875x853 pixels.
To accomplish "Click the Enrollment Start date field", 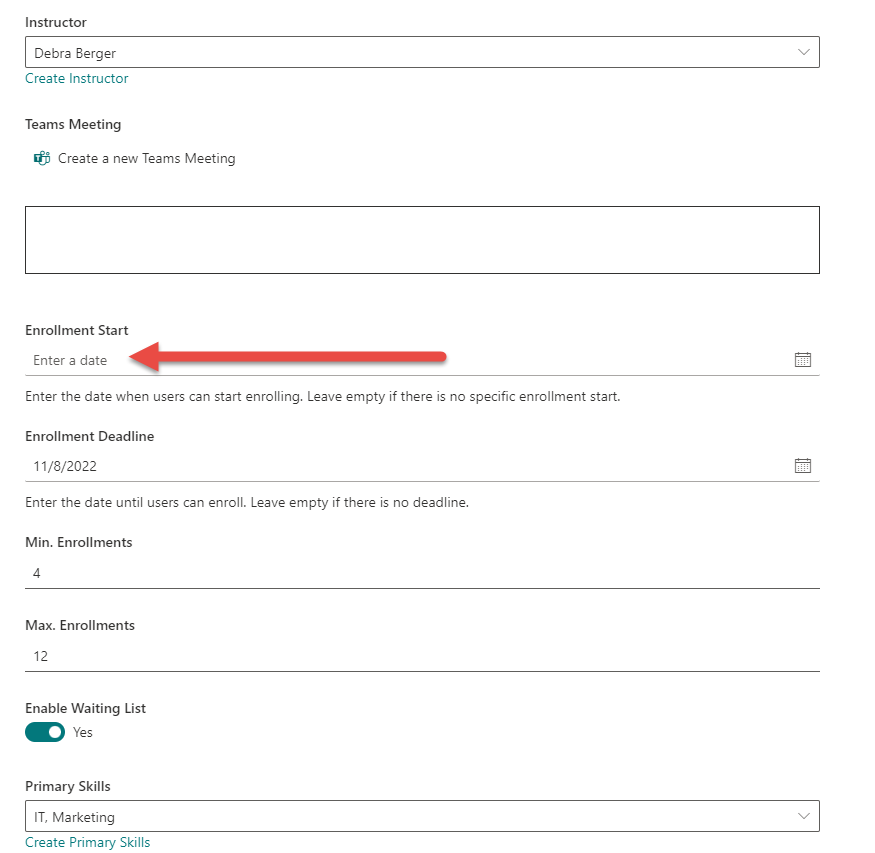I will pos(400,360).
